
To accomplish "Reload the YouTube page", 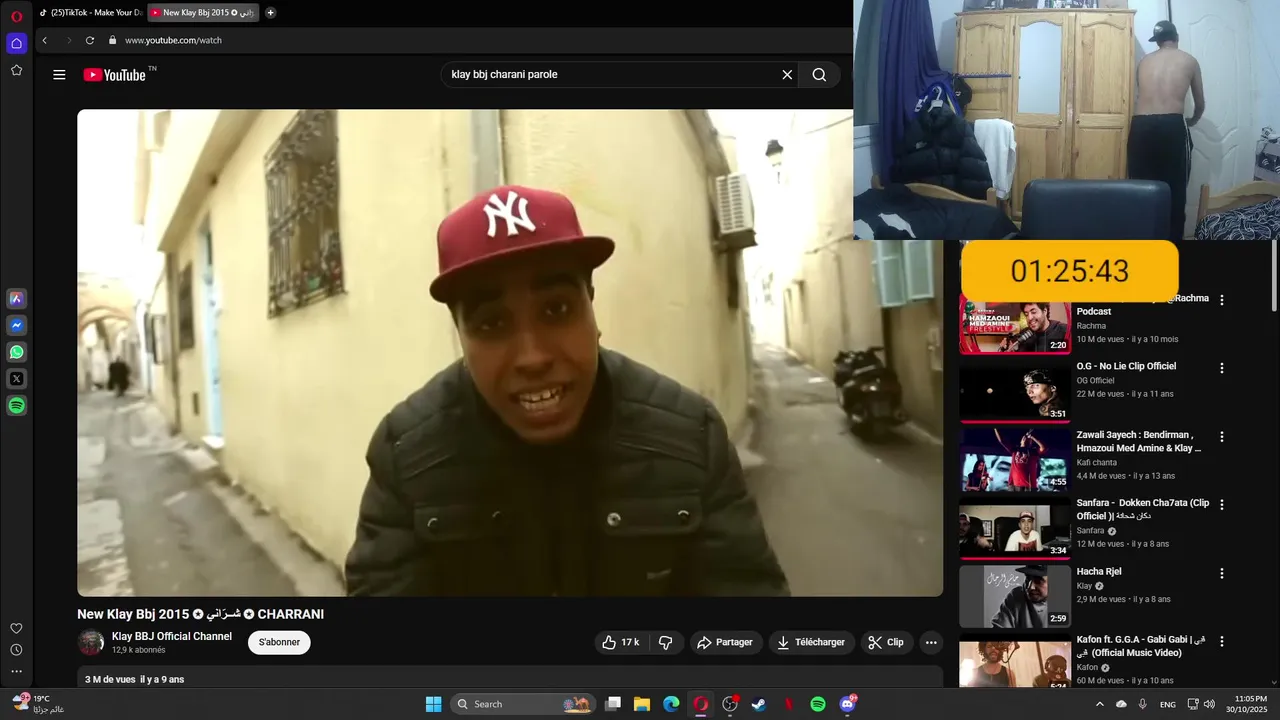I will pyautogui.click(x=90, y=40).
